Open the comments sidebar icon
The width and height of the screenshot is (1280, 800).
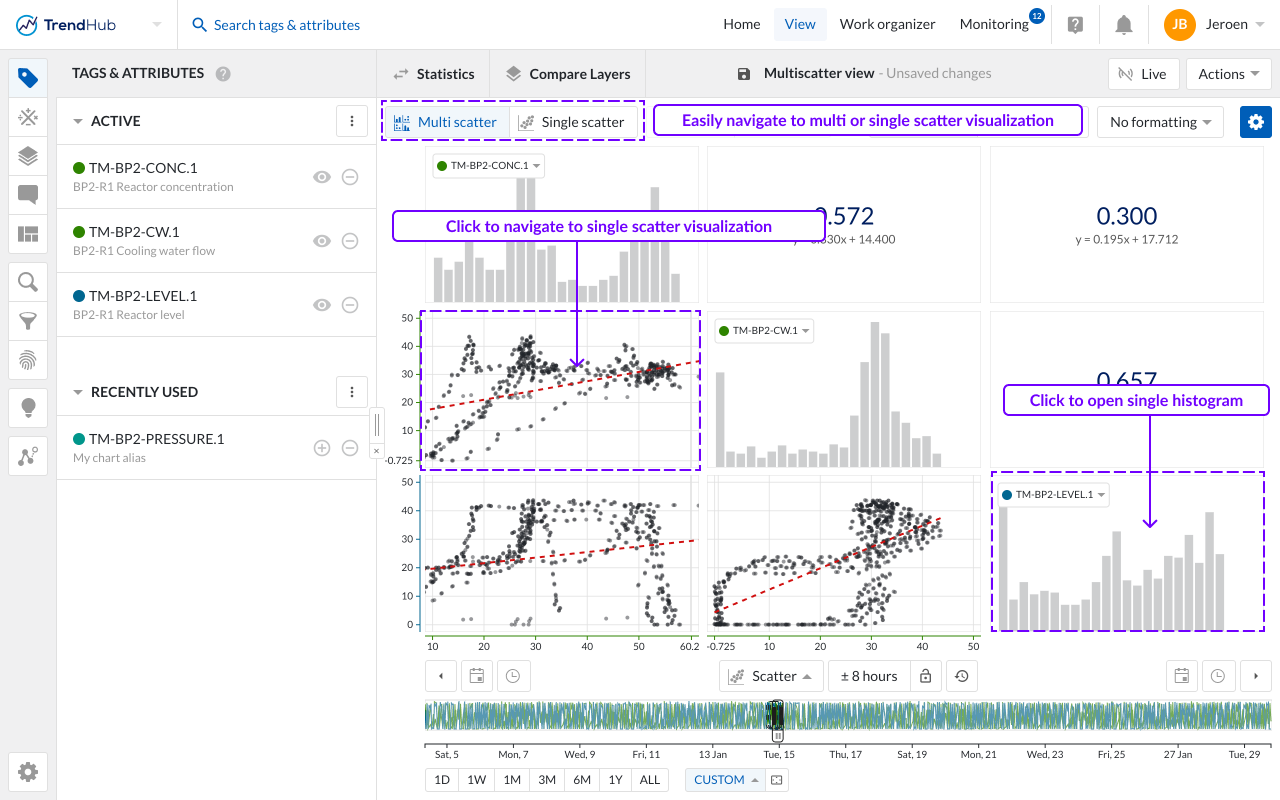(x=28, y=195)
